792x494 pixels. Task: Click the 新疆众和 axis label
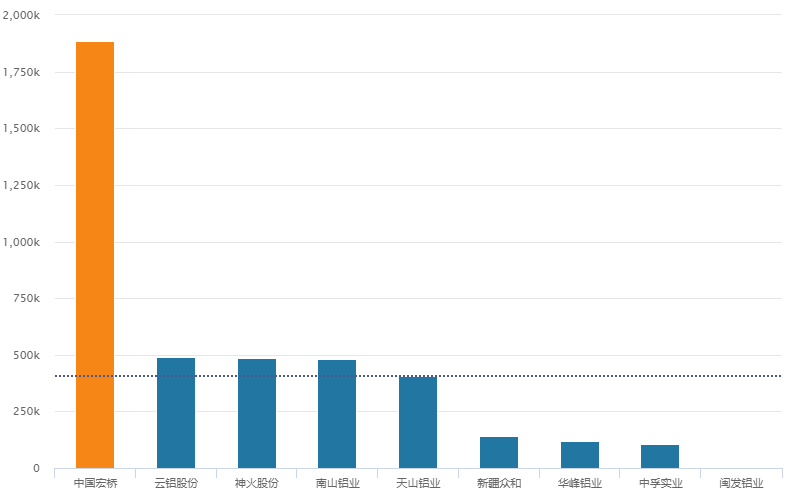(x=499, y=483)
